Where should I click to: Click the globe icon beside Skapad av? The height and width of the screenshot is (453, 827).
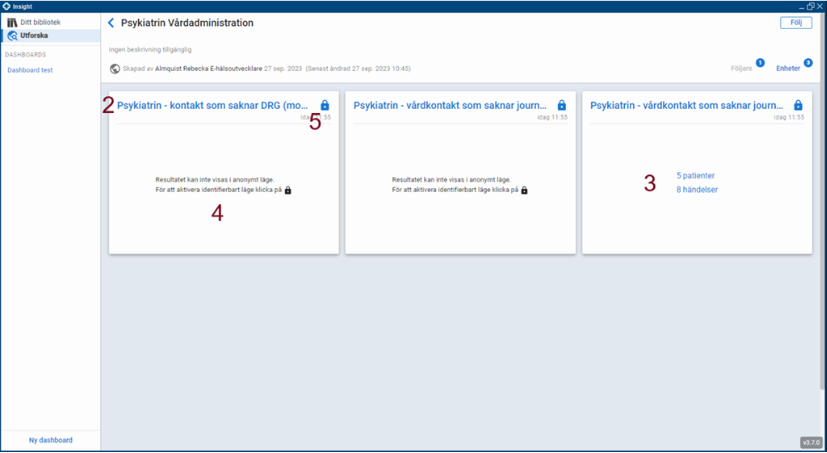[x=114, y=69]
